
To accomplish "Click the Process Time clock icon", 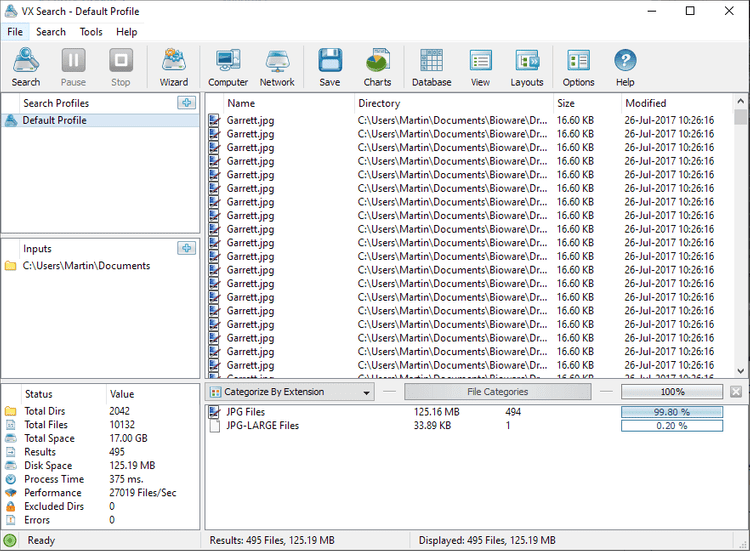I will click(x=11, y=479).
